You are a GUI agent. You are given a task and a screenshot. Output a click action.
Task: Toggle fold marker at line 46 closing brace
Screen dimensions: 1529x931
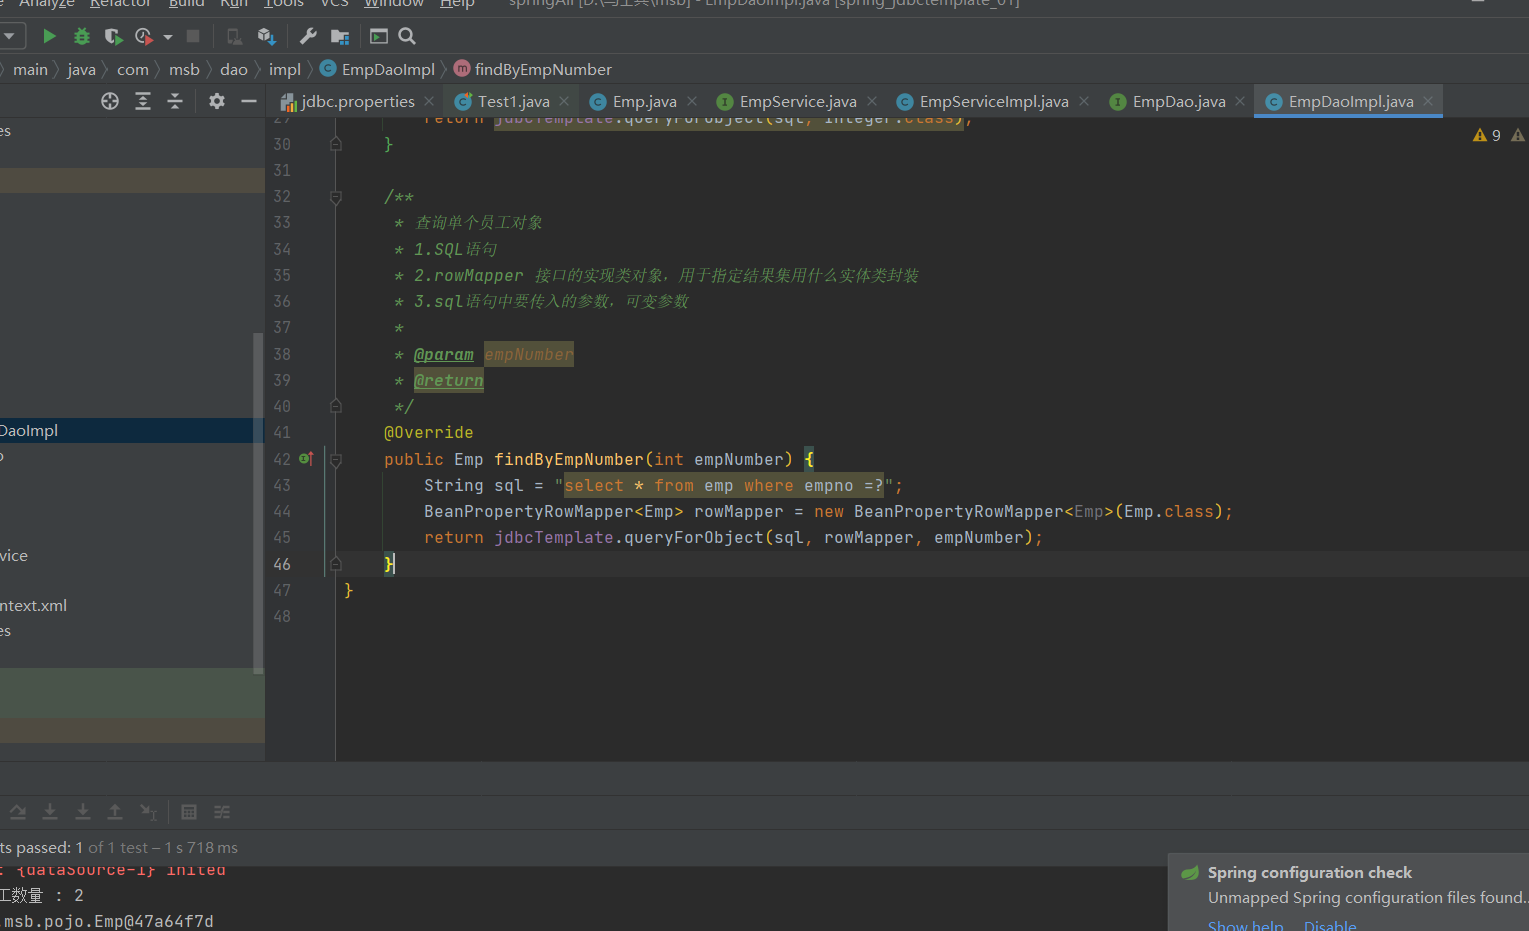click(x=336, y=564)
